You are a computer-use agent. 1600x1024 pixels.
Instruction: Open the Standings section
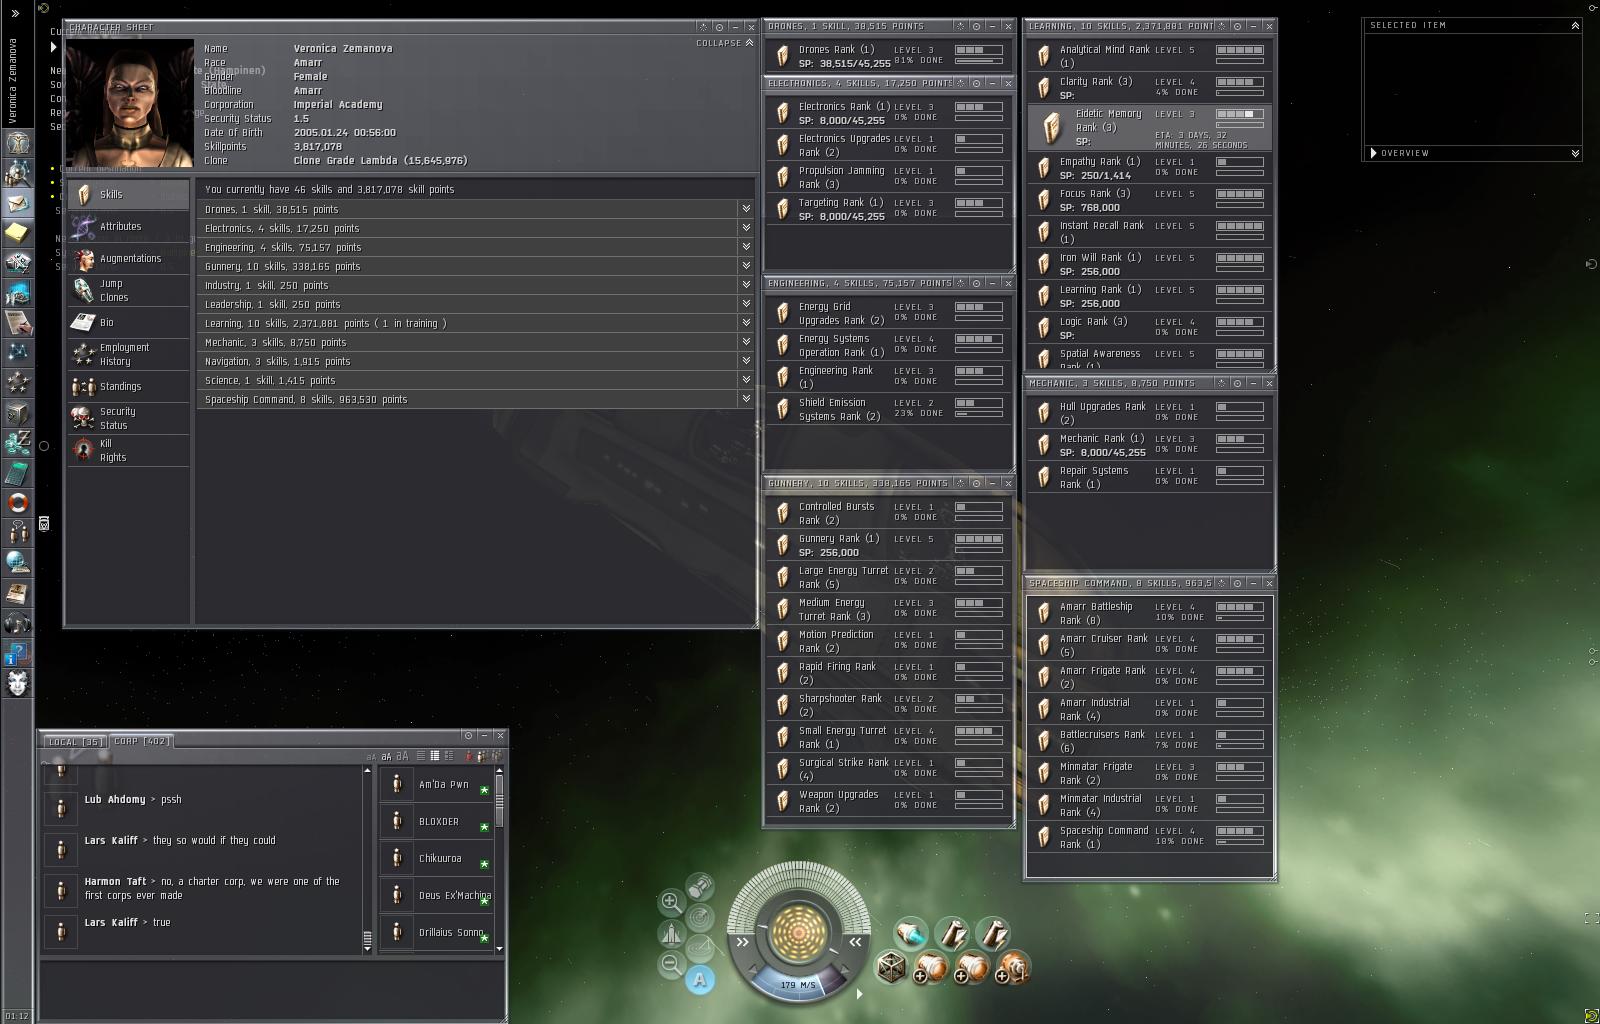[129, 386]
